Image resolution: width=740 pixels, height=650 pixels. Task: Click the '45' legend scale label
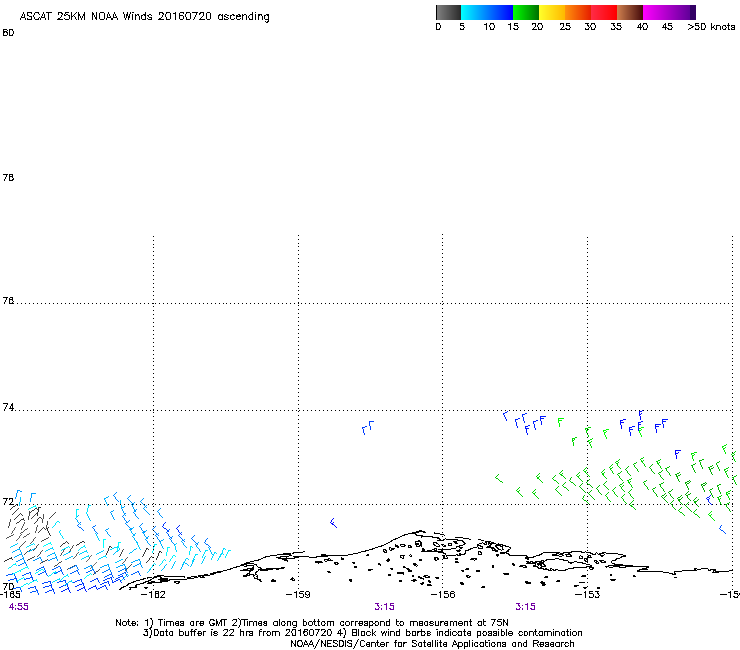coord(667,27)
